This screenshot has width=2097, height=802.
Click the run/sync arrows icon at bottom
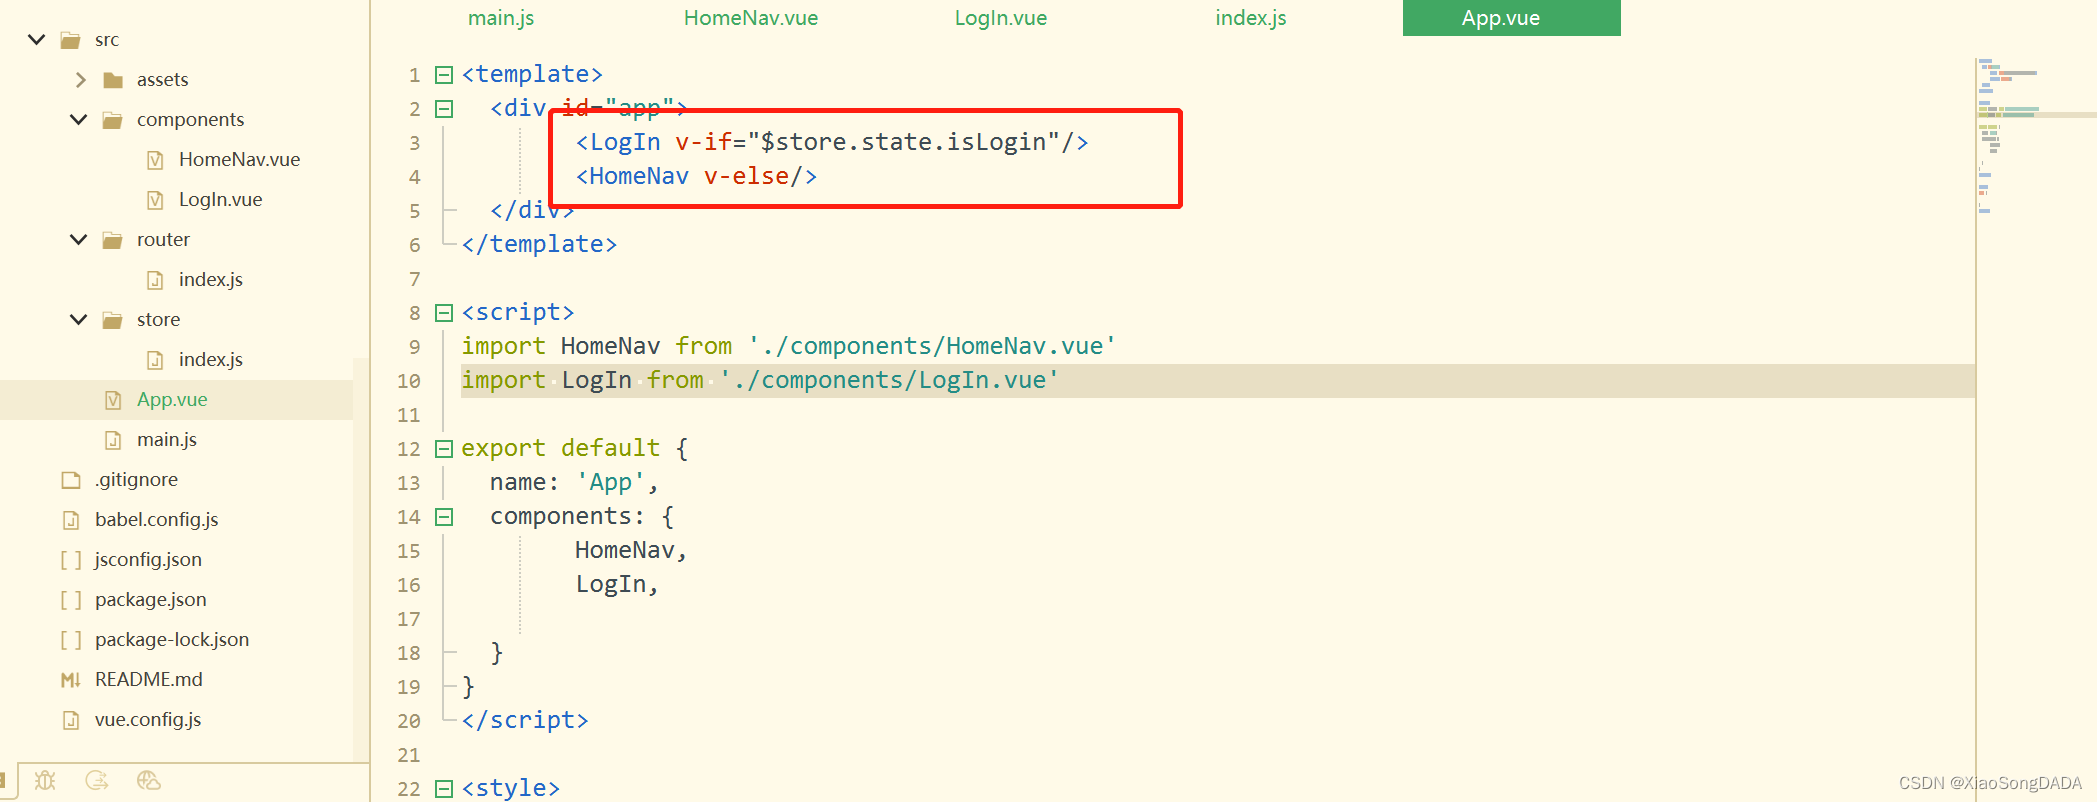pos(97,781)
